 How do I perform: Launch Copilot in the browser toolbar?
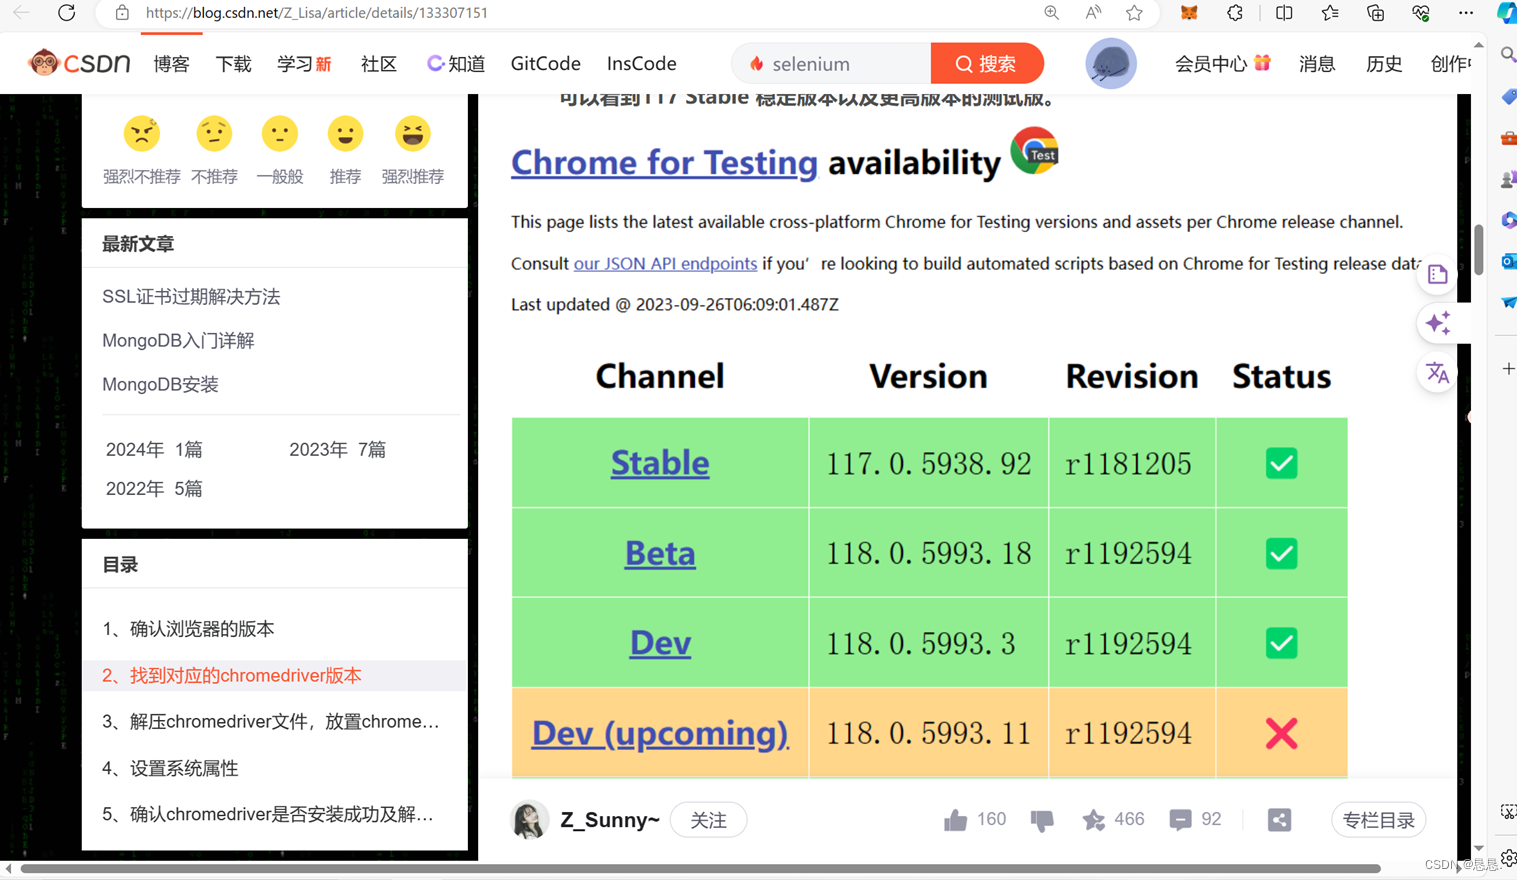coord(1507,13)
